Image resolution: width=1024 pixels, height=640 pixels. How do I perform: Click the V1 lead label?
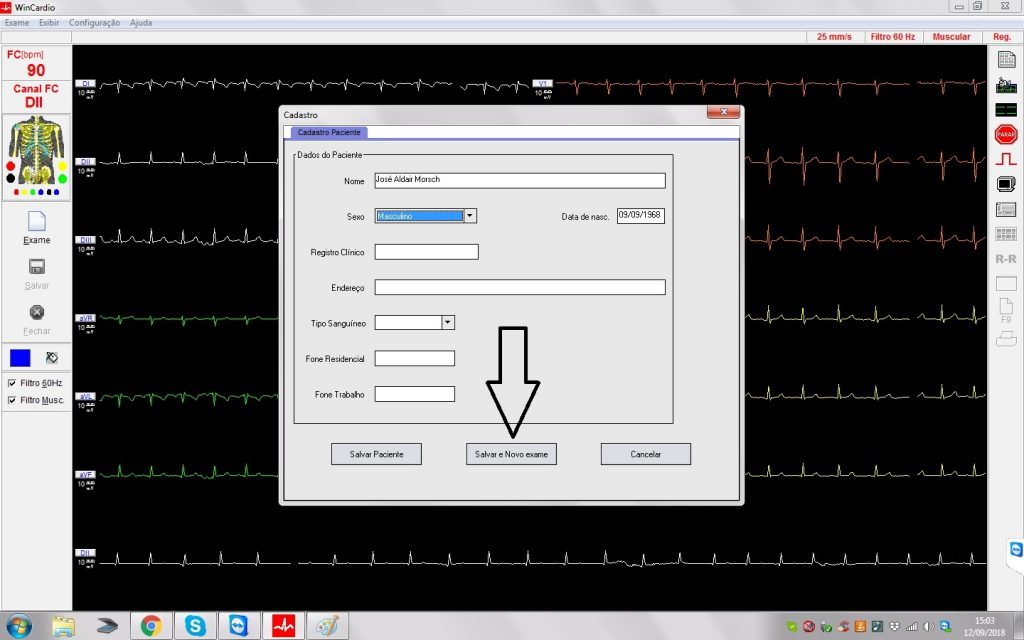tap(543, 84)
